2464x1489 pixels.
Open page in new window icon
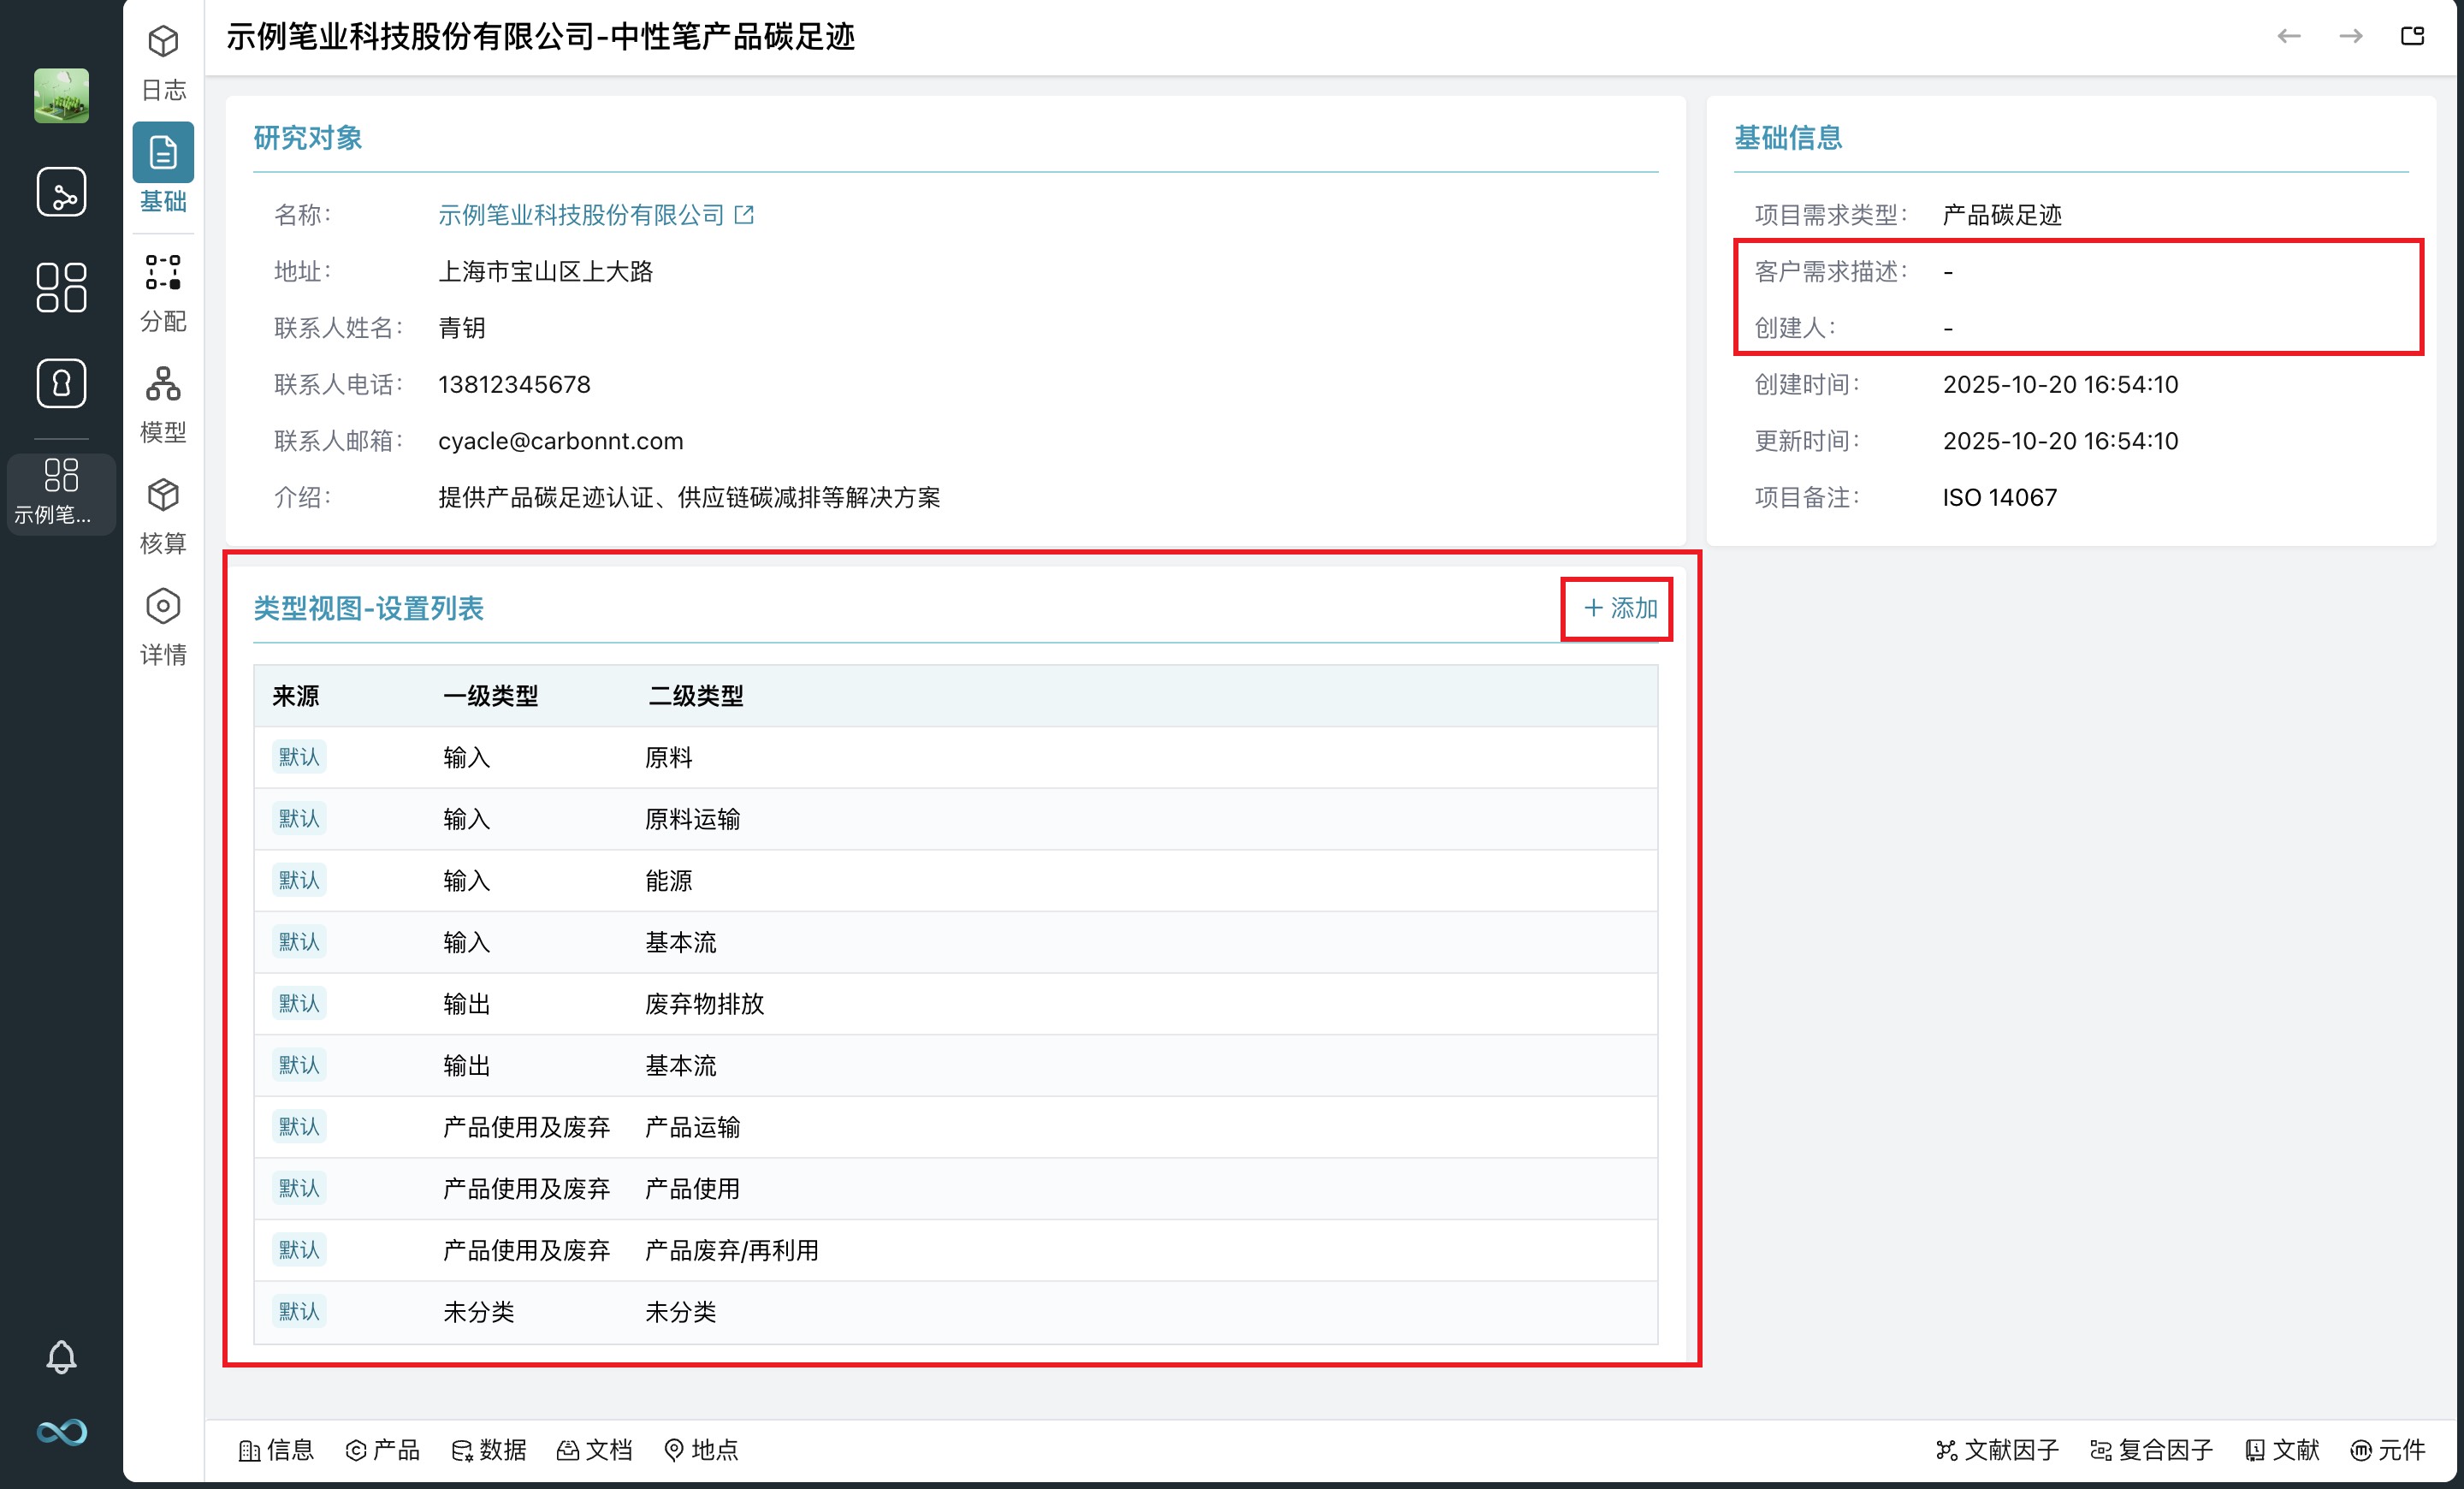click(x=2412, y=37)
